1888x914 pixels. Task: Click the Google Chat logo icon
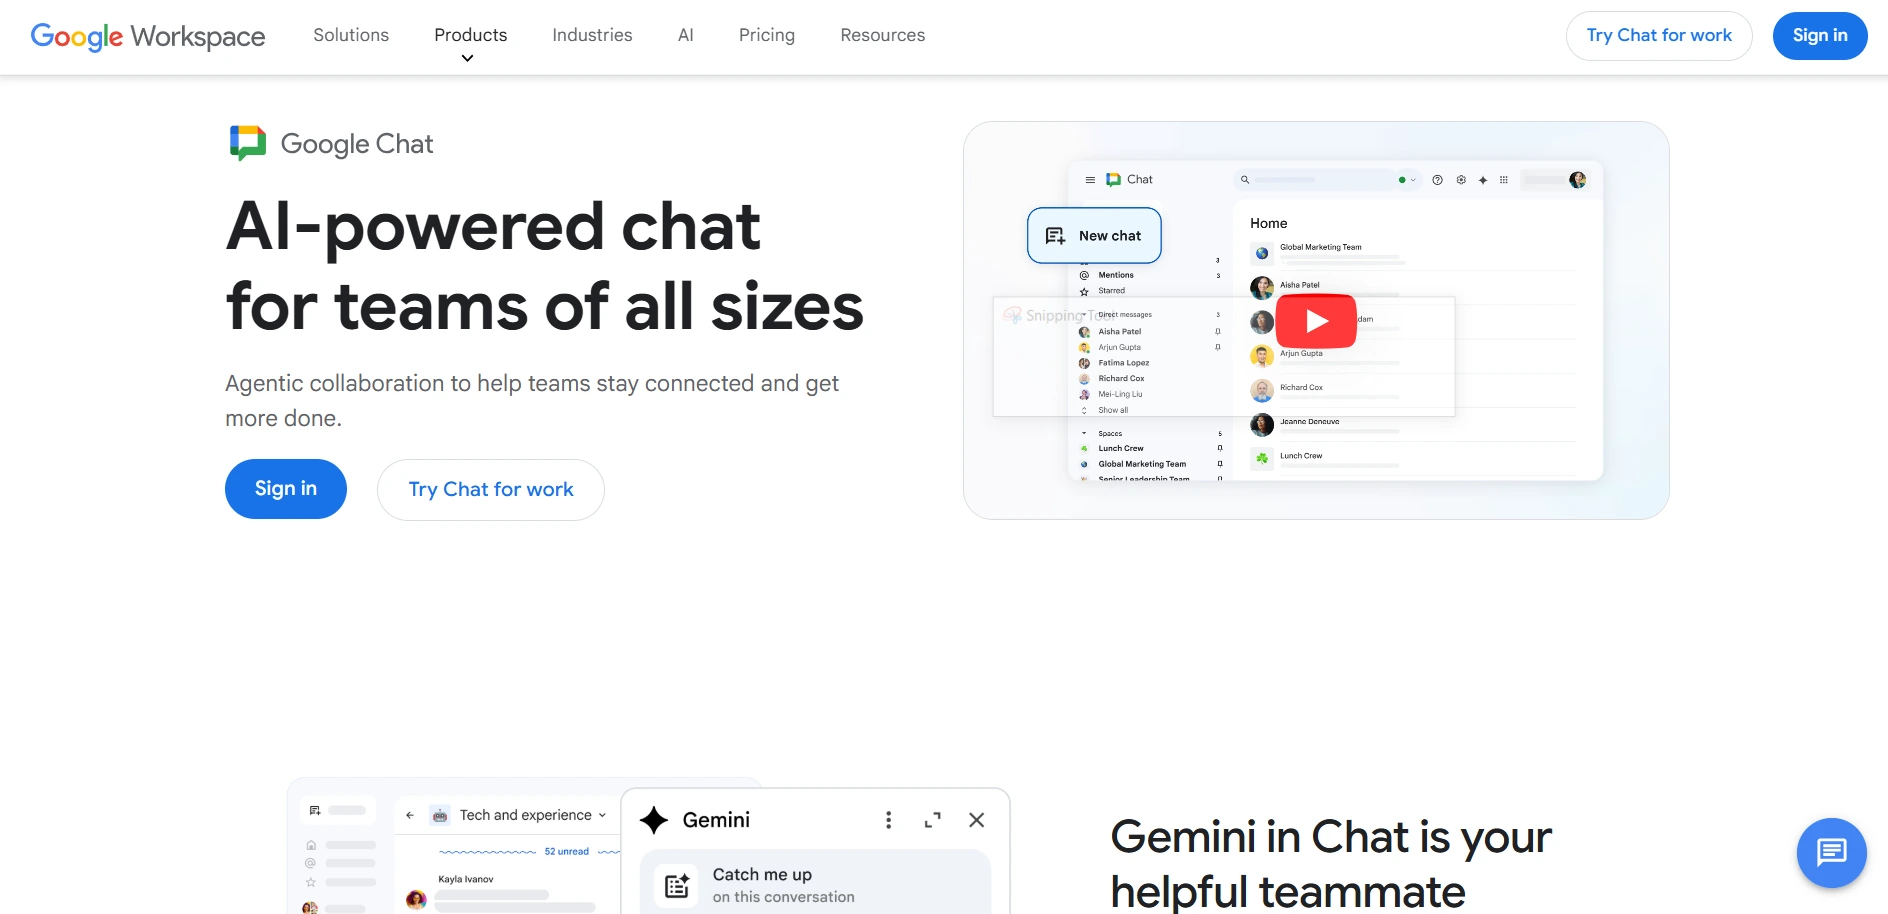pyautogui.click(x=1114, y=179)
